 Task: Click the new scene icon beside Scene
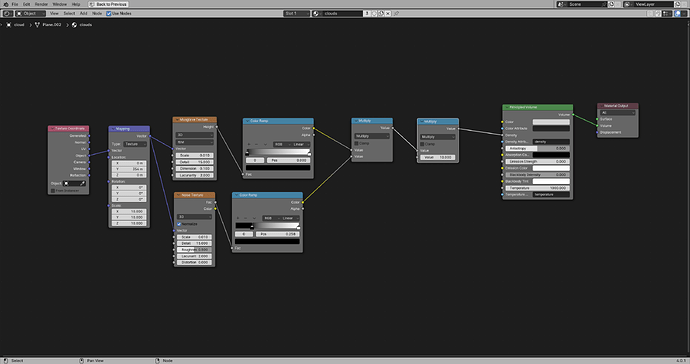pyautogui.click(x=612, y=4)
